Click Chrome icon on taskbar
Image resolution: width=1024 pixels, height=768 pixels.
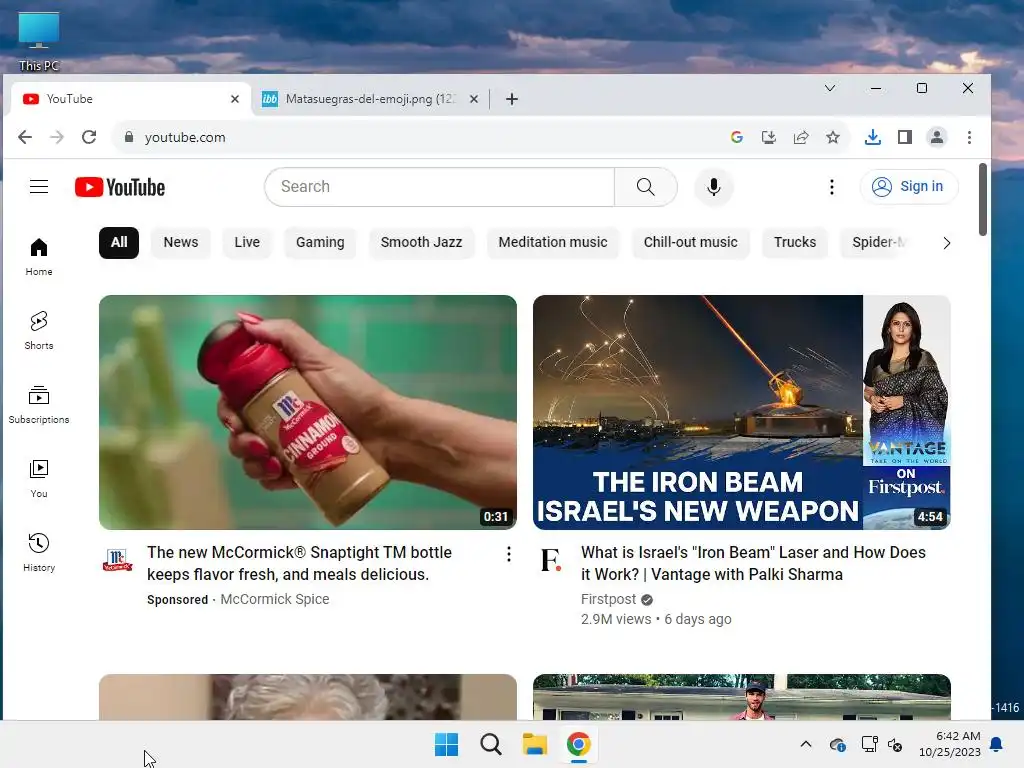(579, 744)
